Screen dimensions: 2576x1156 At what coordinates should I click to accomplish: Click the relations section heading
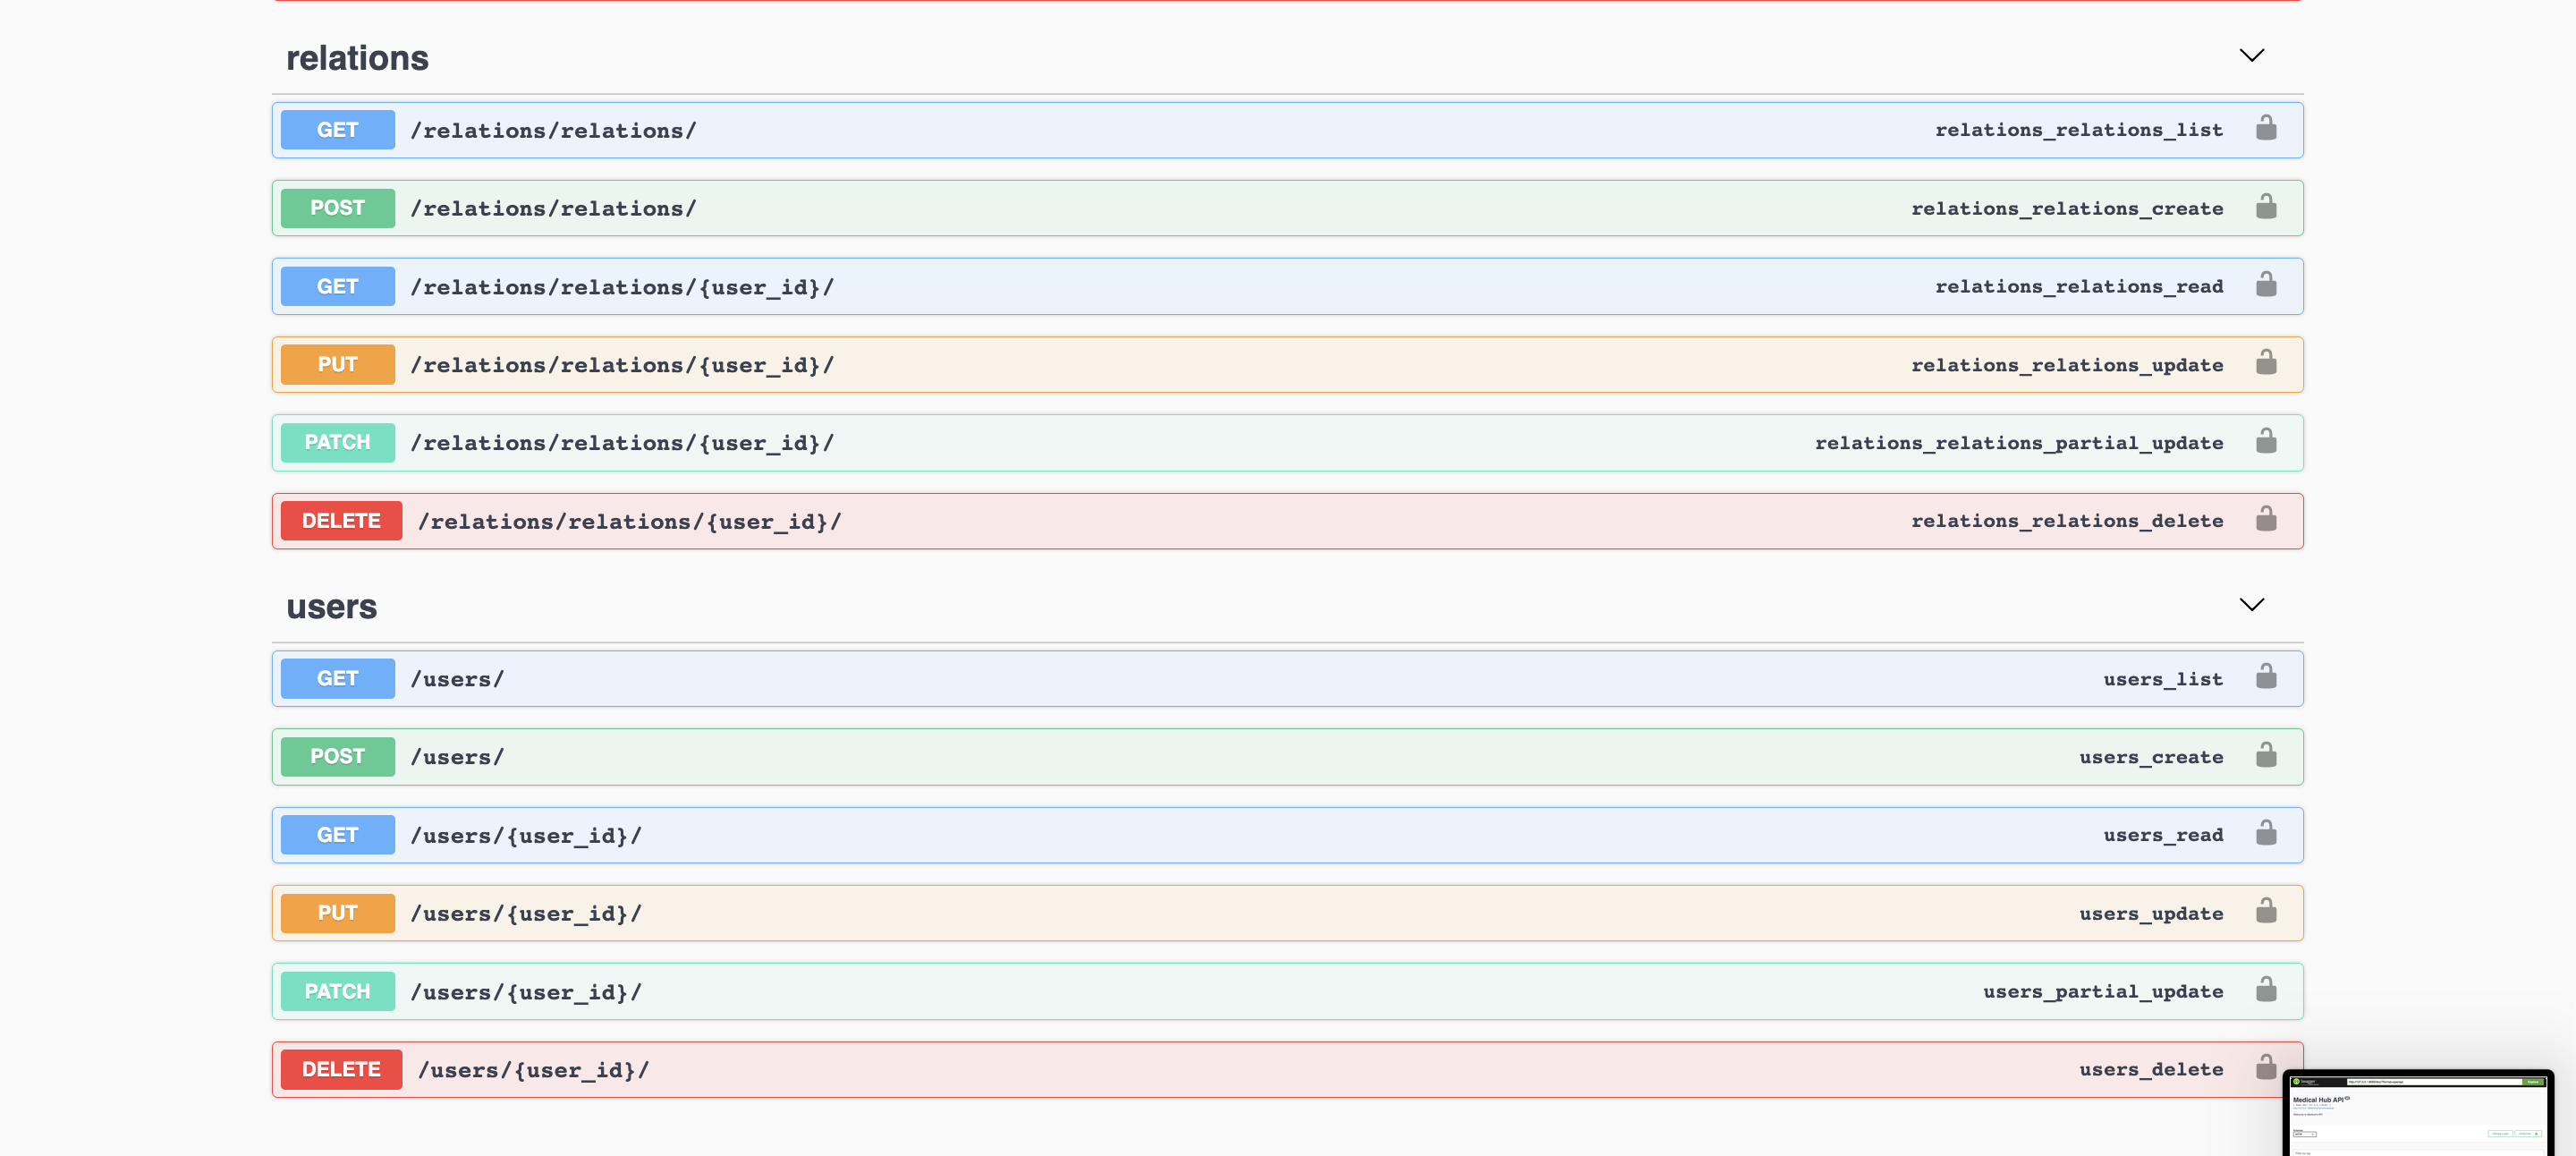coord(357,58)
